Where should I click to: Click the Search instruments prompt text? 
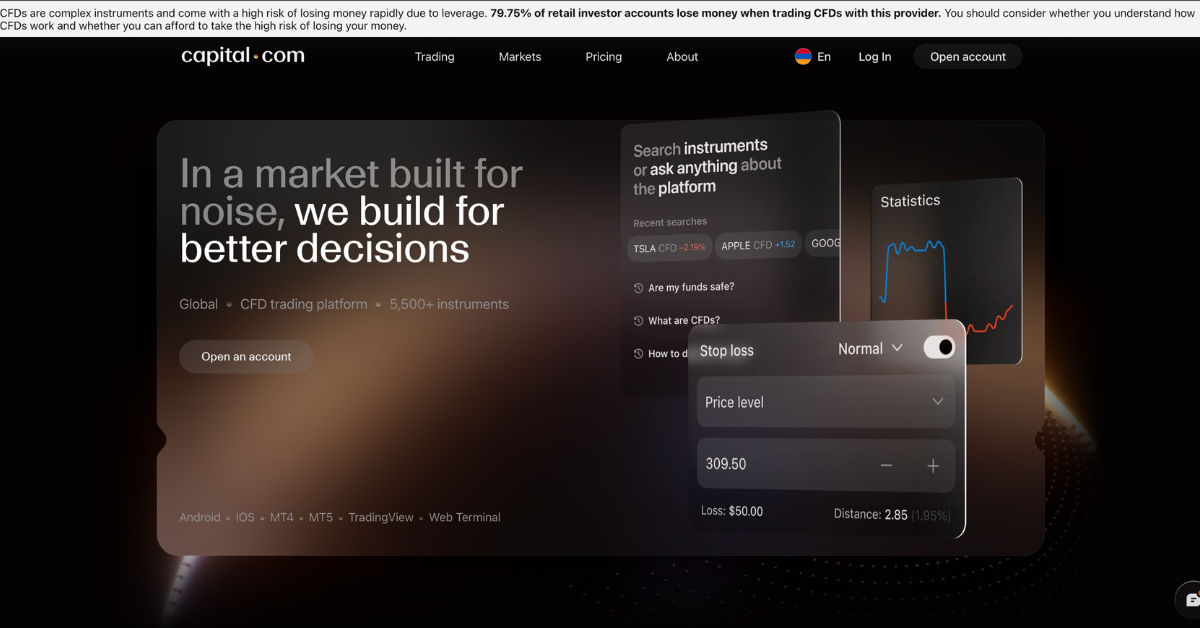707,168
